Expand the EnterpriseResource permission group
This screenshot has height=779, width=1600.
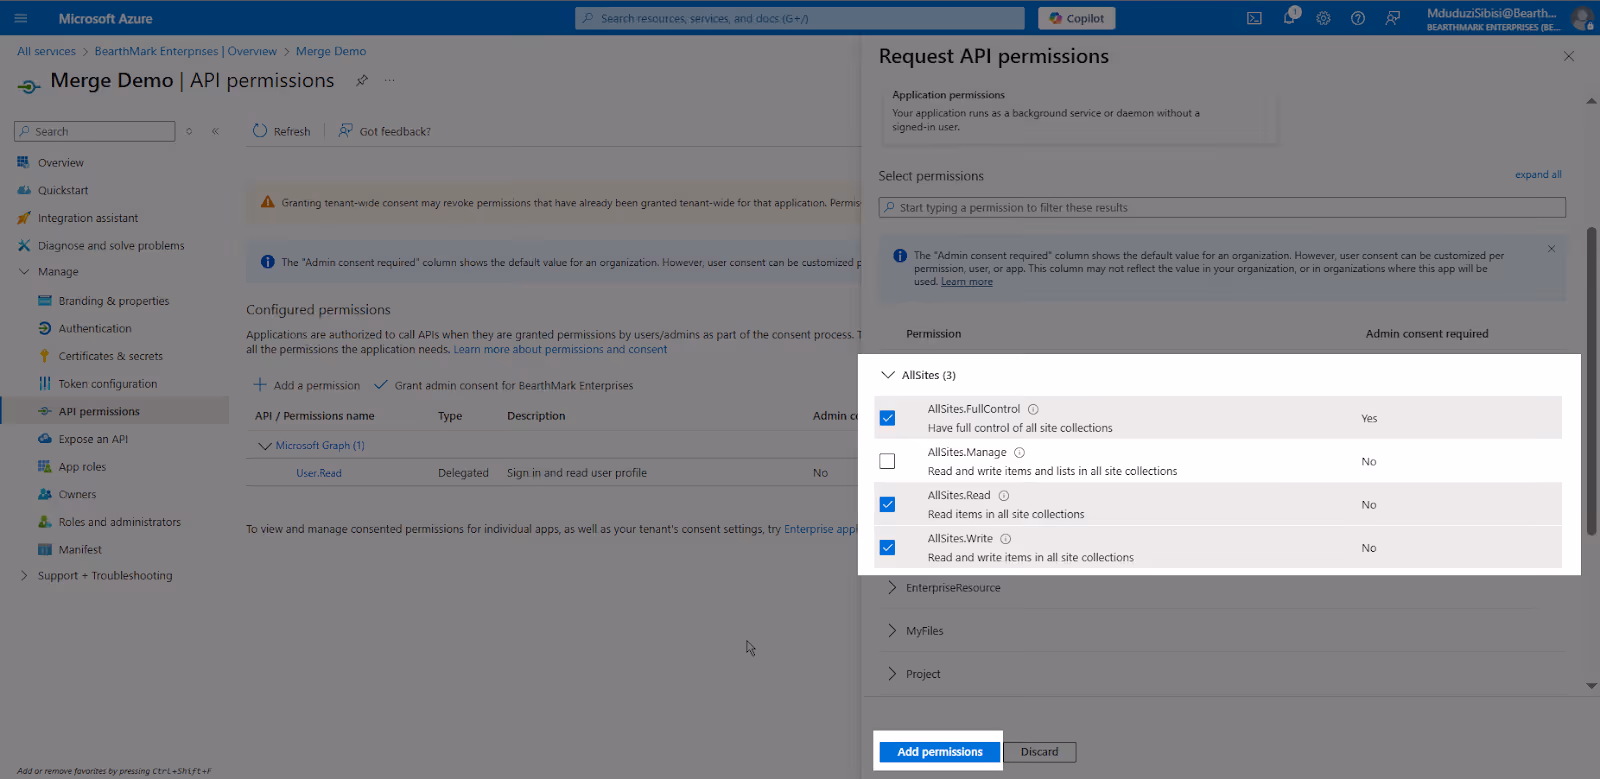click(x=892, y=587)
